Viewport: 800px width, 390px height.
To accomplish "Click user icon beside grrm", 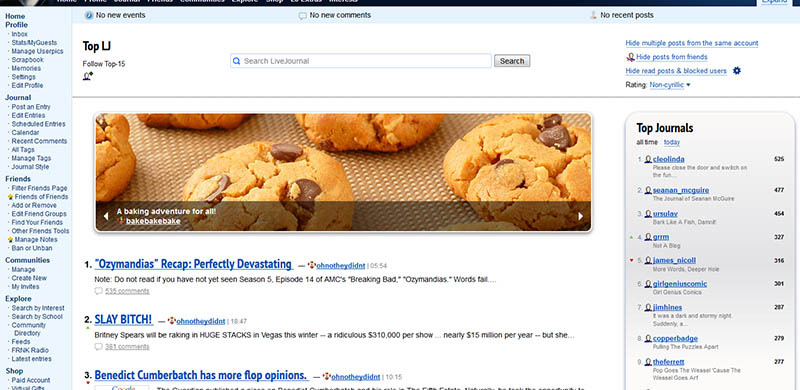I will tap(648, 237).
